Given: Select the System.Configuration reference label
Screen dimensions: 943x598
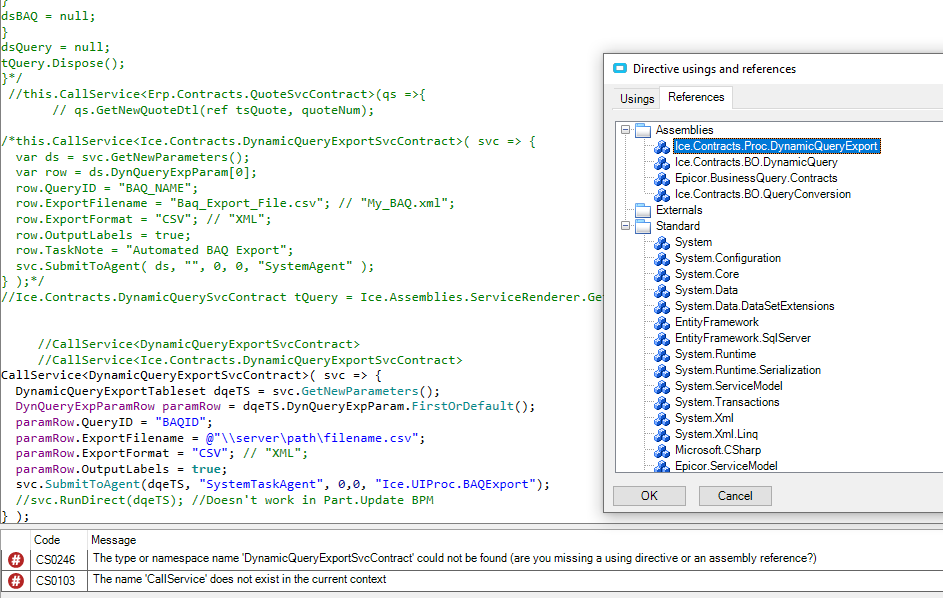Looking at the screenshot, I should click(728, 258).
